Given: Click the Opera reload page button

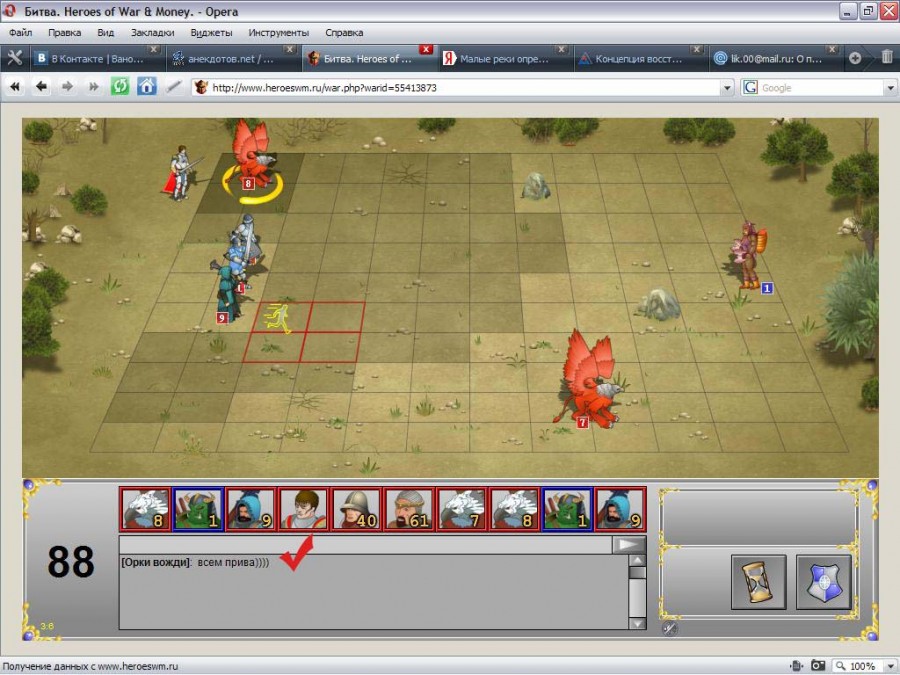Looking at the screenshot, I should click(x=120, y=87).
